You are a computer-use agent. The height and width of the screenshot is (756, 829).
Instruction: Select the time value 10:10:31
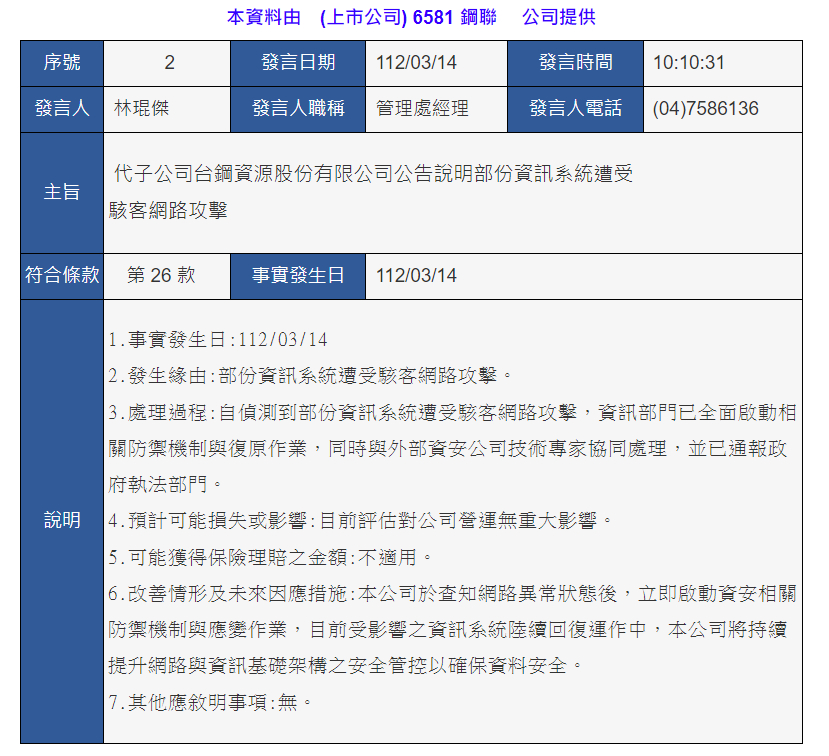pyautogui.click(x=689, y=63)
